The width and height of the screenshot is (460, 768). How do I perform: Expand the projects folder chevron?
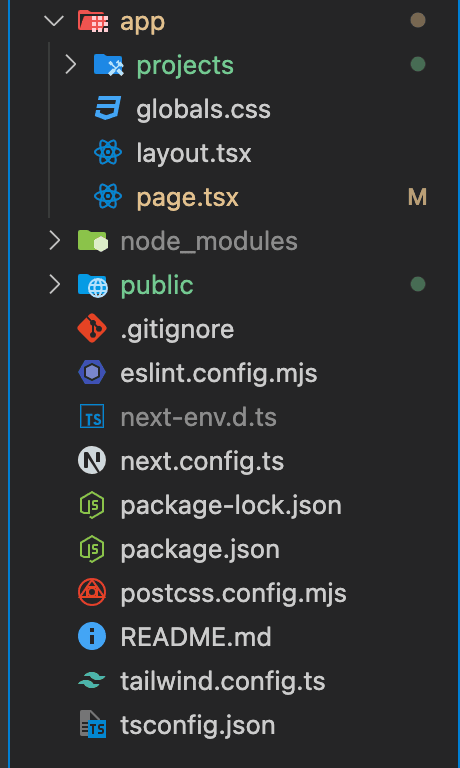point(71,65)
